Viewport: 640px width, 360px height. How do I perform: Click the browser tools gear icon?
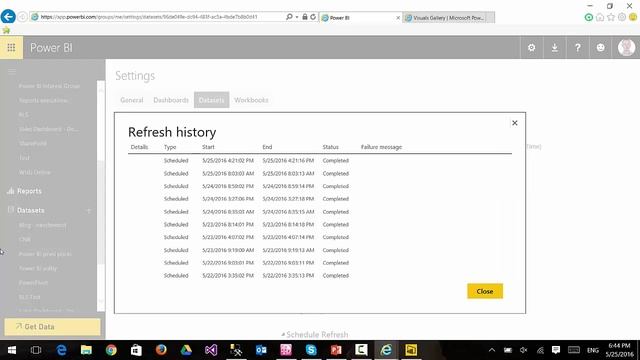pyautogui.click(x=622, y=17)
